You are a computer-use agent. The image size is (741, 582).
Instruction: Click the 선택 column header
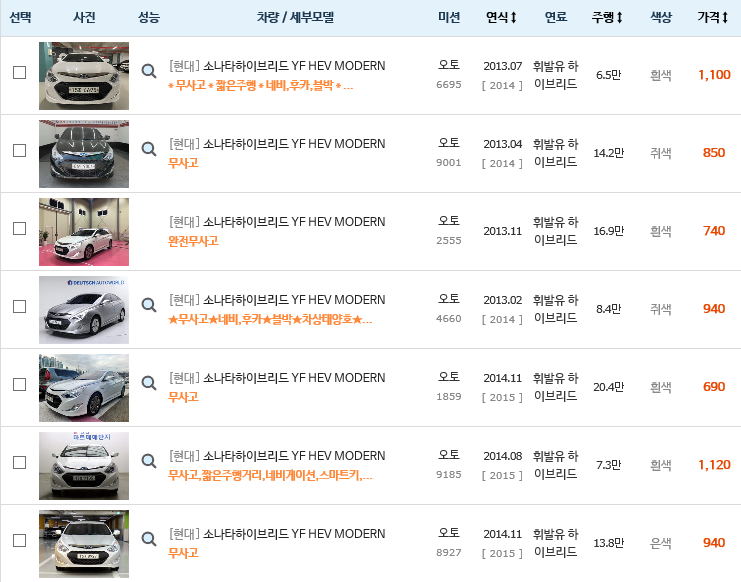(20, 17)
